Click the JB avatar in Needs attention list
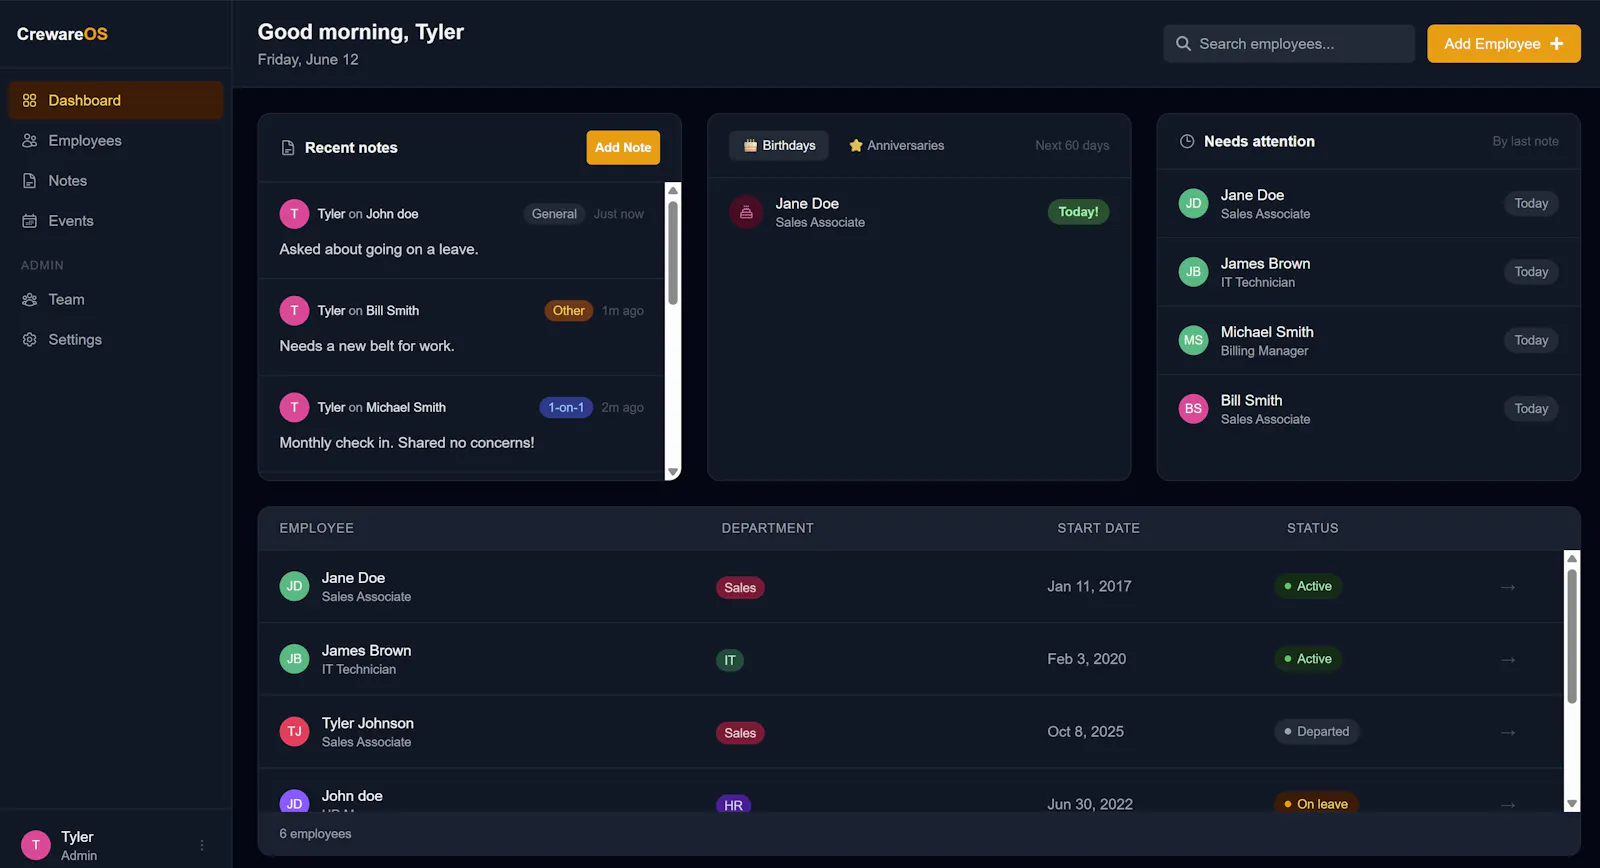 [x=1193, y=272]
